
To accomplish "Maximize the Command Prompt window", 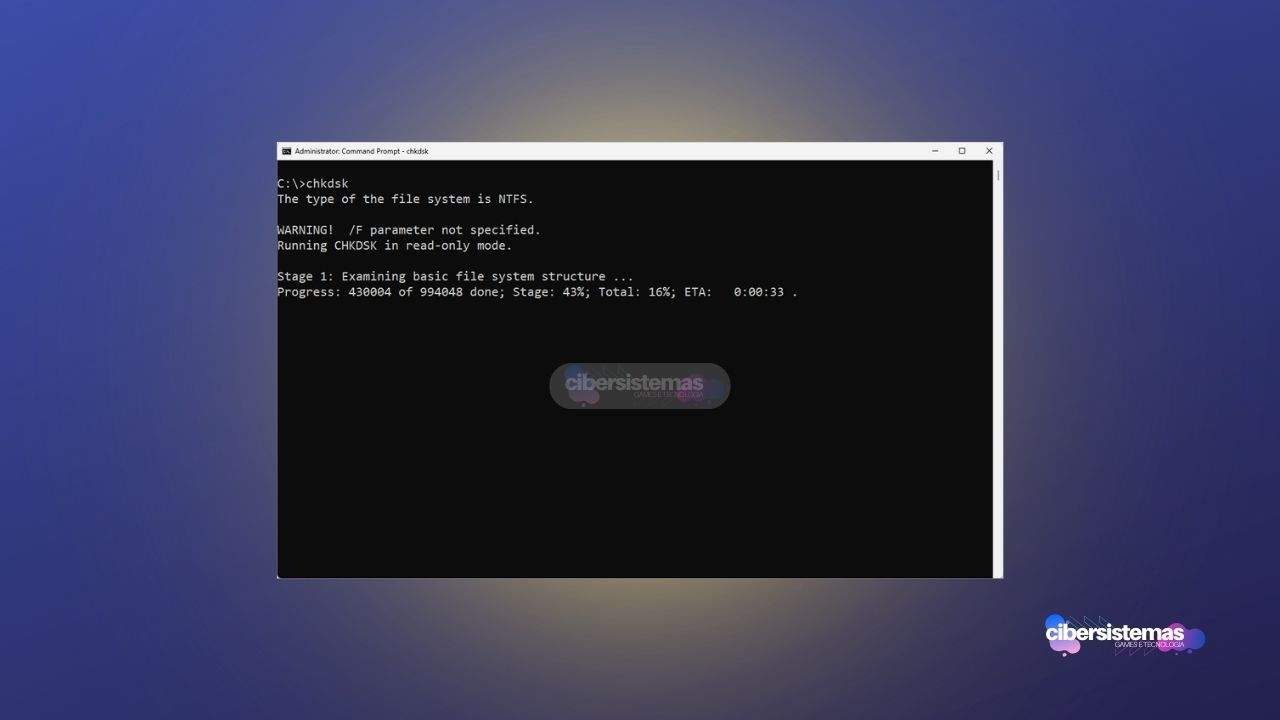I will click(x=962, y=151).
